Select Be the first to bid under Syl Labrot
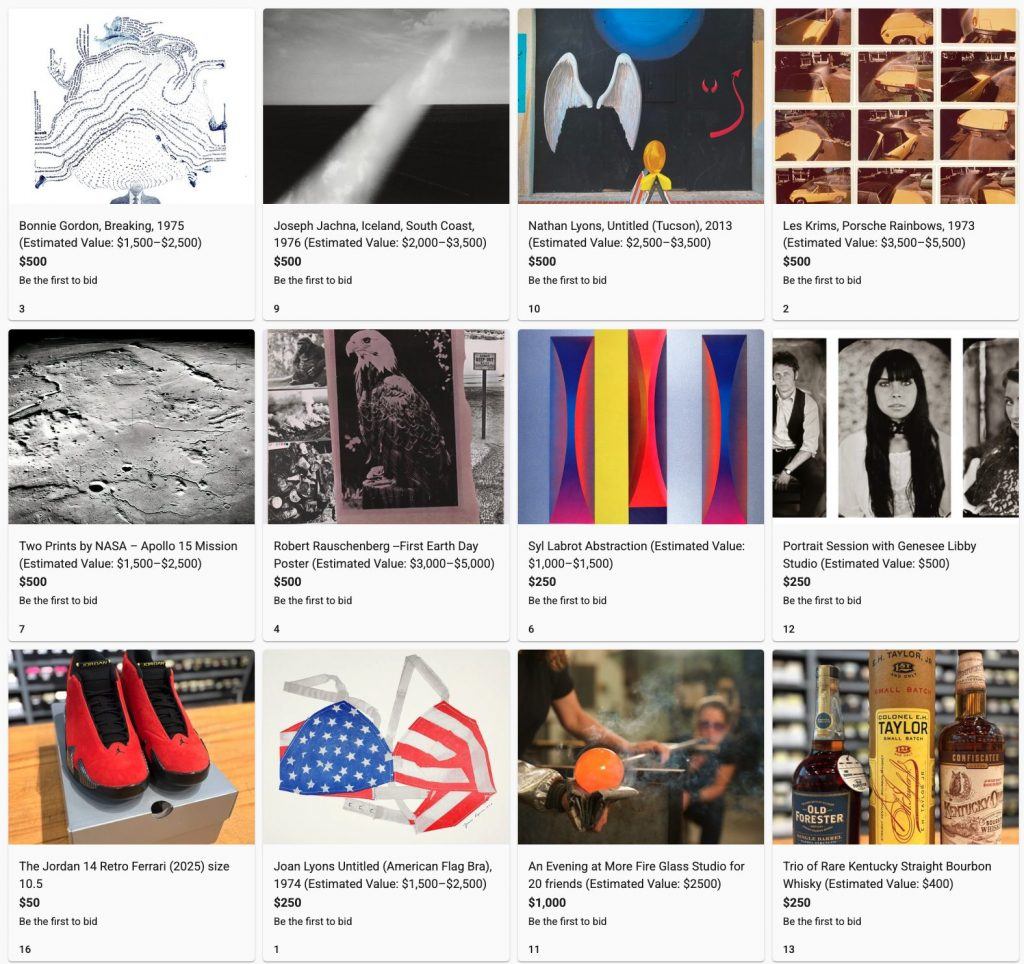The width and height of the screenshot is (1024, 964). point(567,600)
